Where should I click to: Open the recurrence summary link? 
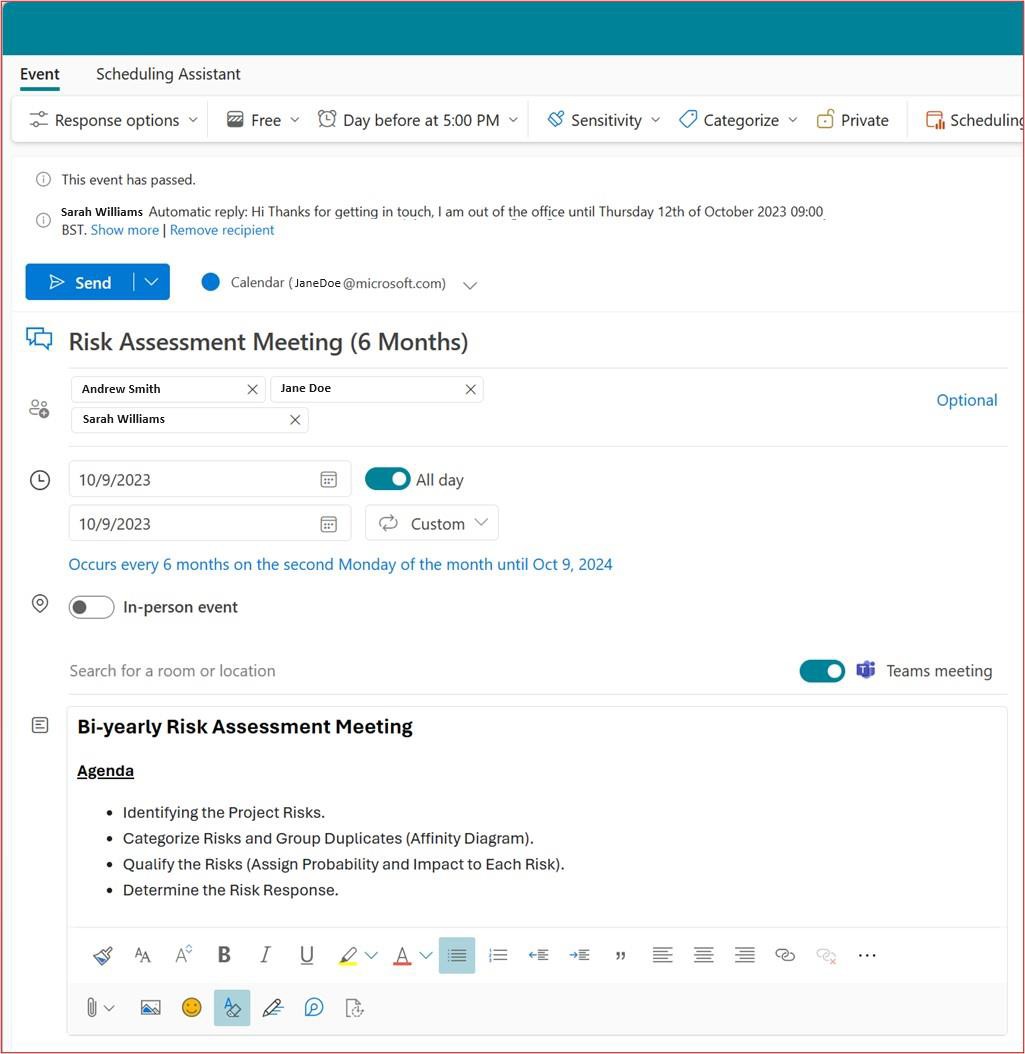tap(340, 564)
